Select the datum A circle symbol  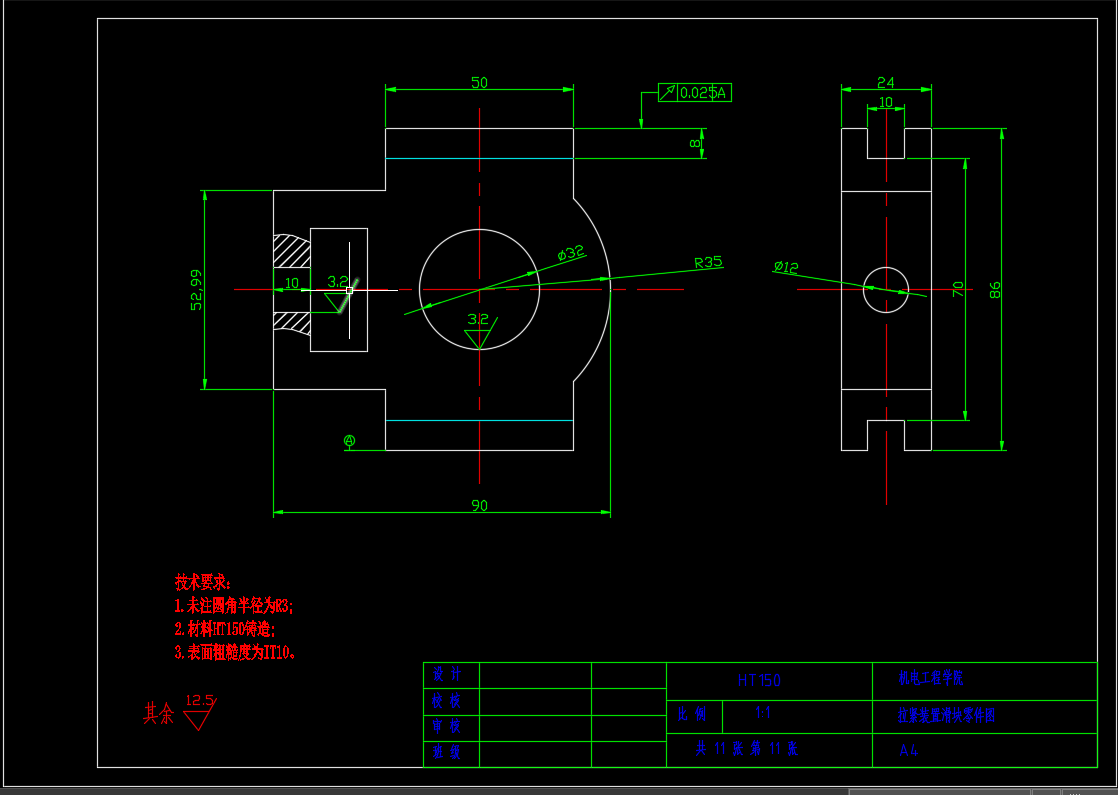click(349, 441)
